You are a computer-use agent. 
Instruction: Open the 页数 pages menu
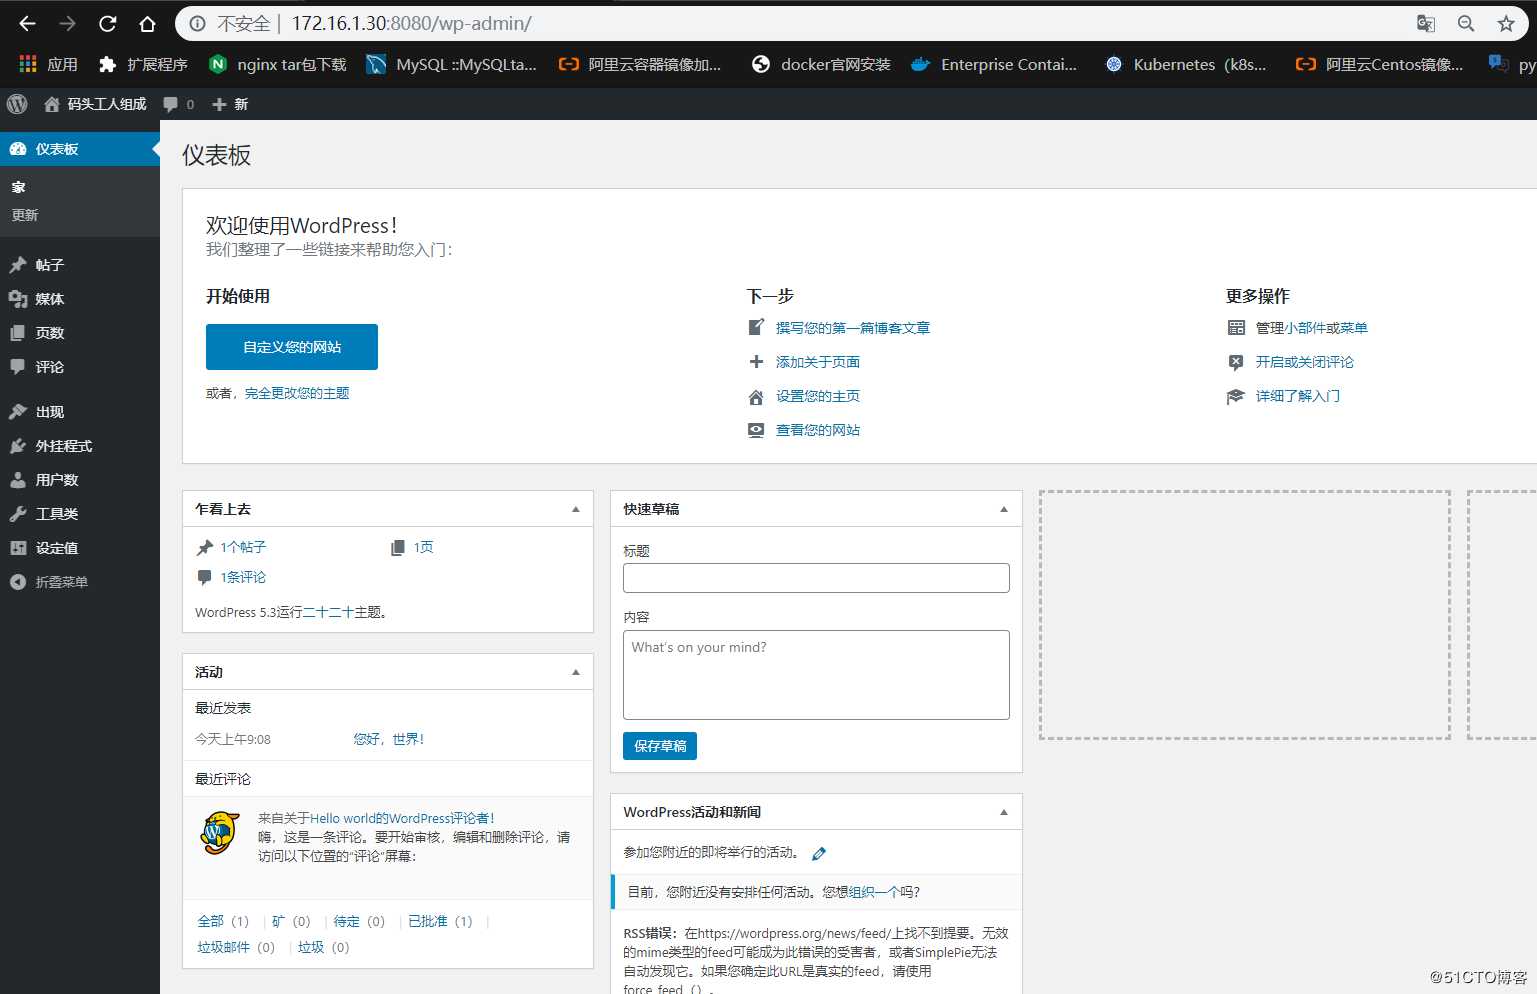(80, 333)
